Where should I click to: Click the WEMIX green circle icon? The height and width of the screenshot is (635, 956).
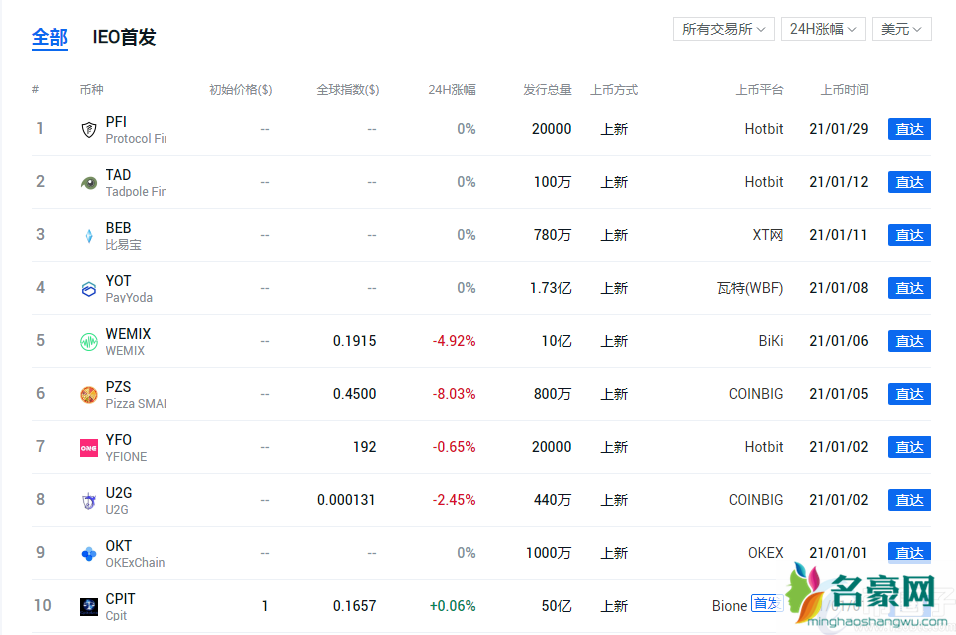[89, 342]
